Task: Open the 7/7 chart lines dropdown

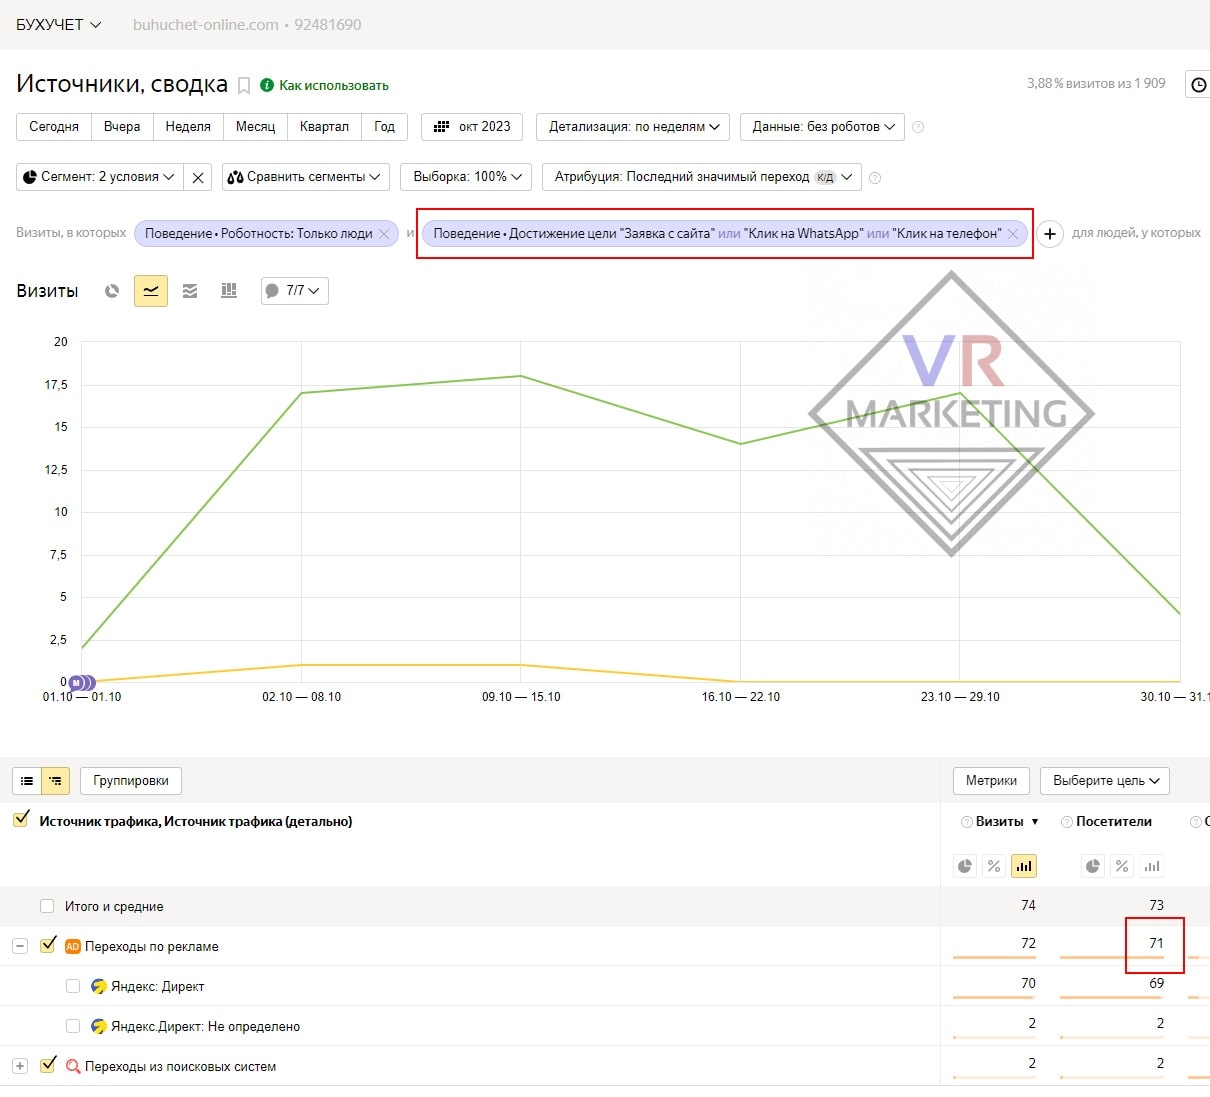Action: (294, 291)
